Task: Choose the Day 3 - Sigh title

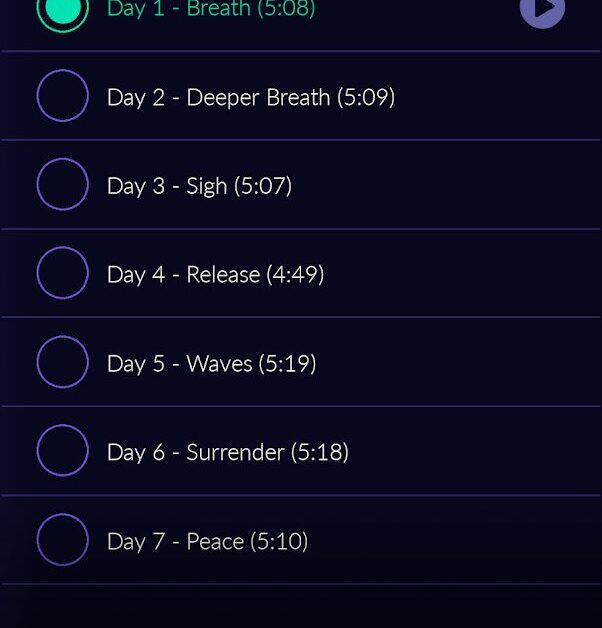Action: [x=167, y=186]
